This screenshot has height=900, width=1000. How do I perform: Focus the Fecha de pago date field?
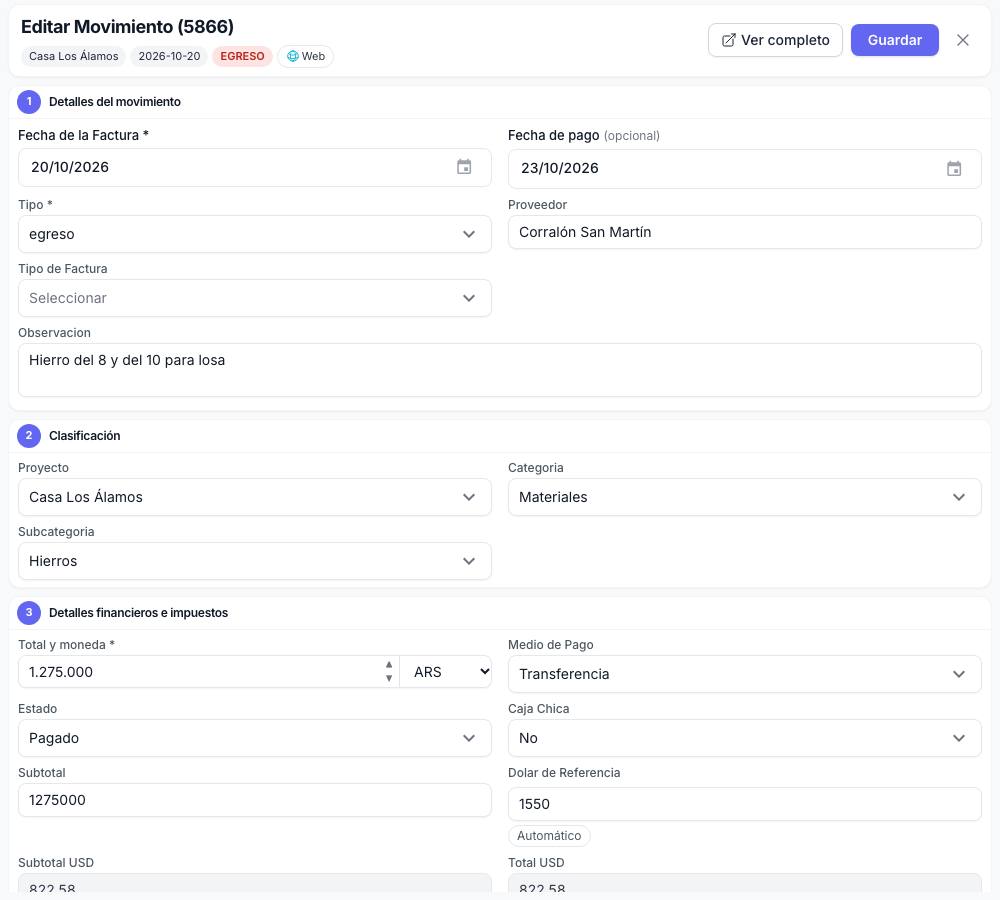[744, 168]
